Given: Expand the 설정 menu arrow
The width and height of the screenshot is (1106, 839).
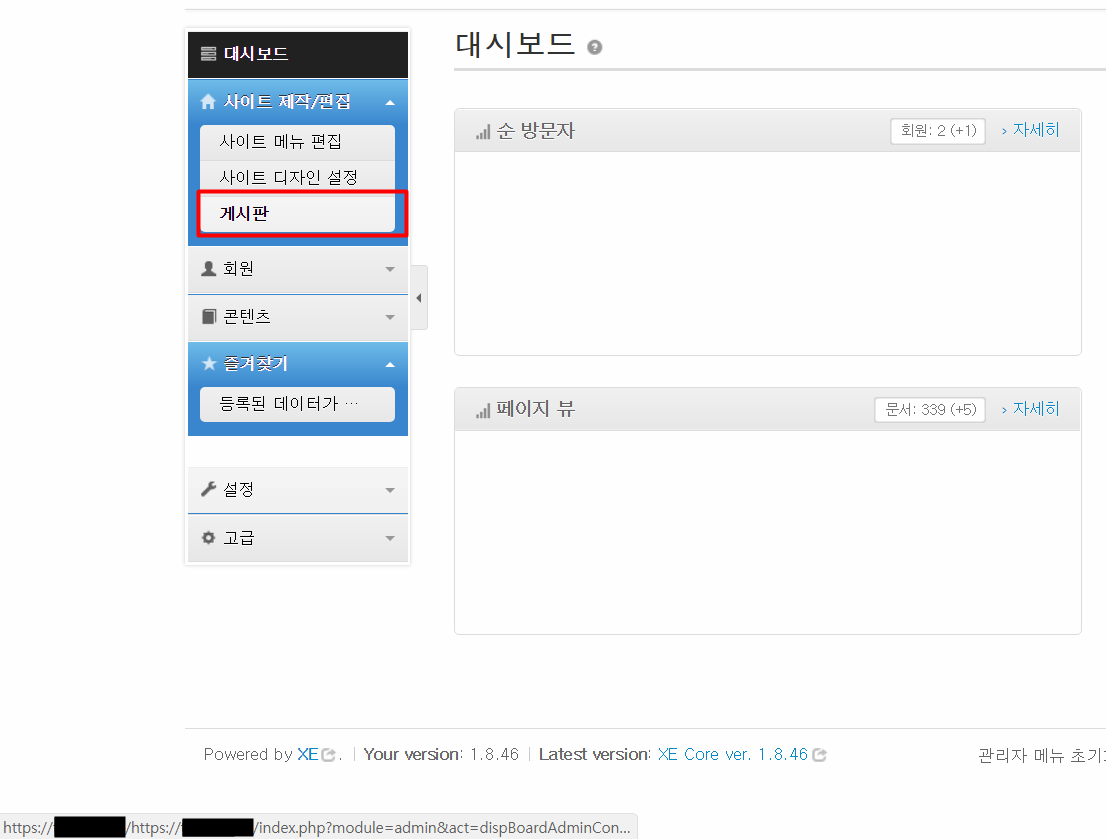Looking at the screenshot, I should [390, 490].
